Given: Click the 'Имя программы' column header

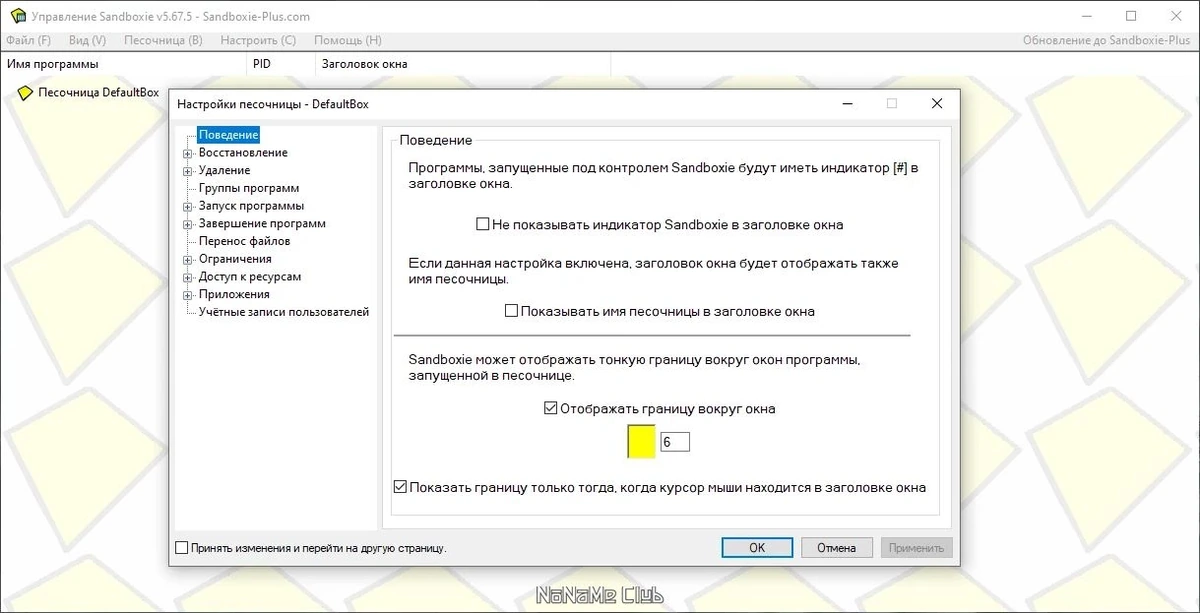Looking at the screenshot, I should point(123,64).
